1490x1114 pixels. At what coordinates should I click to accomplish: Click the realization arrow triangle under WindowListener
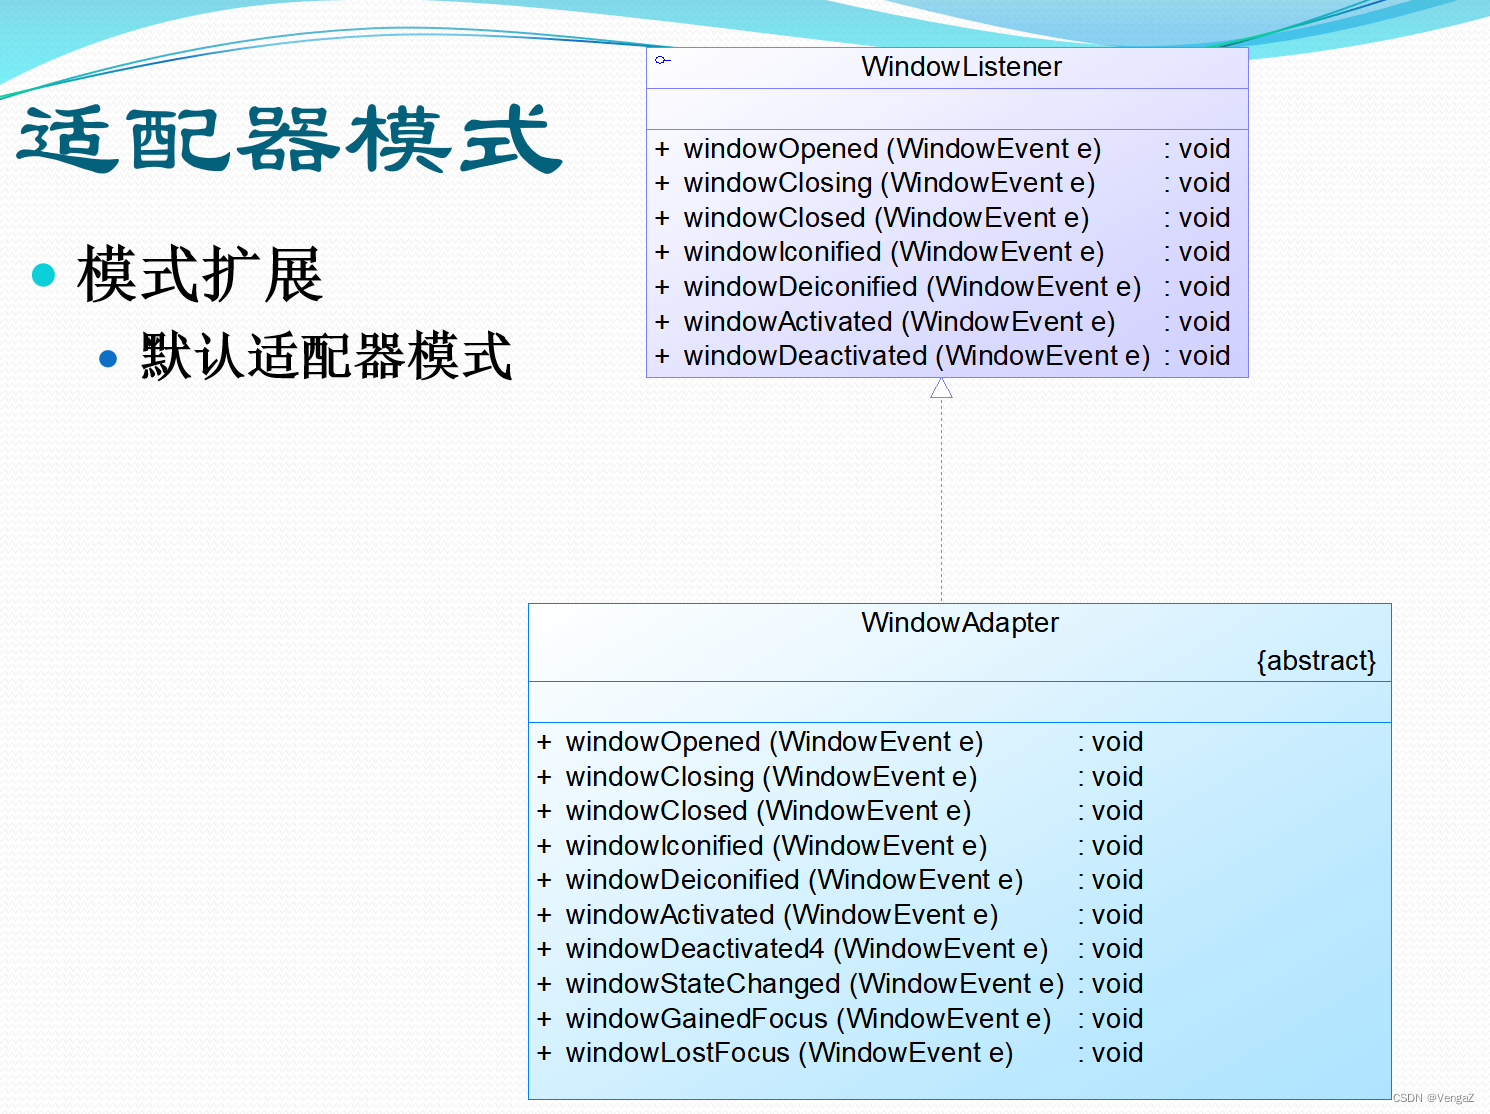coord(941,388)
